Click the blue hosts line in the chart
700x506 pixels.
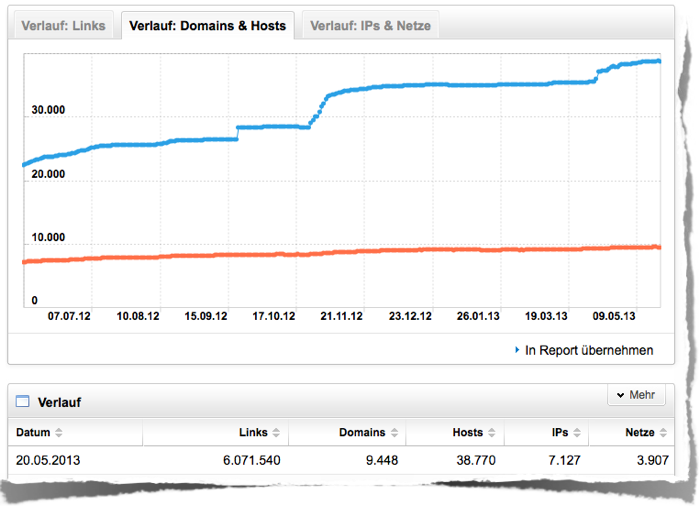click(450, 85)
